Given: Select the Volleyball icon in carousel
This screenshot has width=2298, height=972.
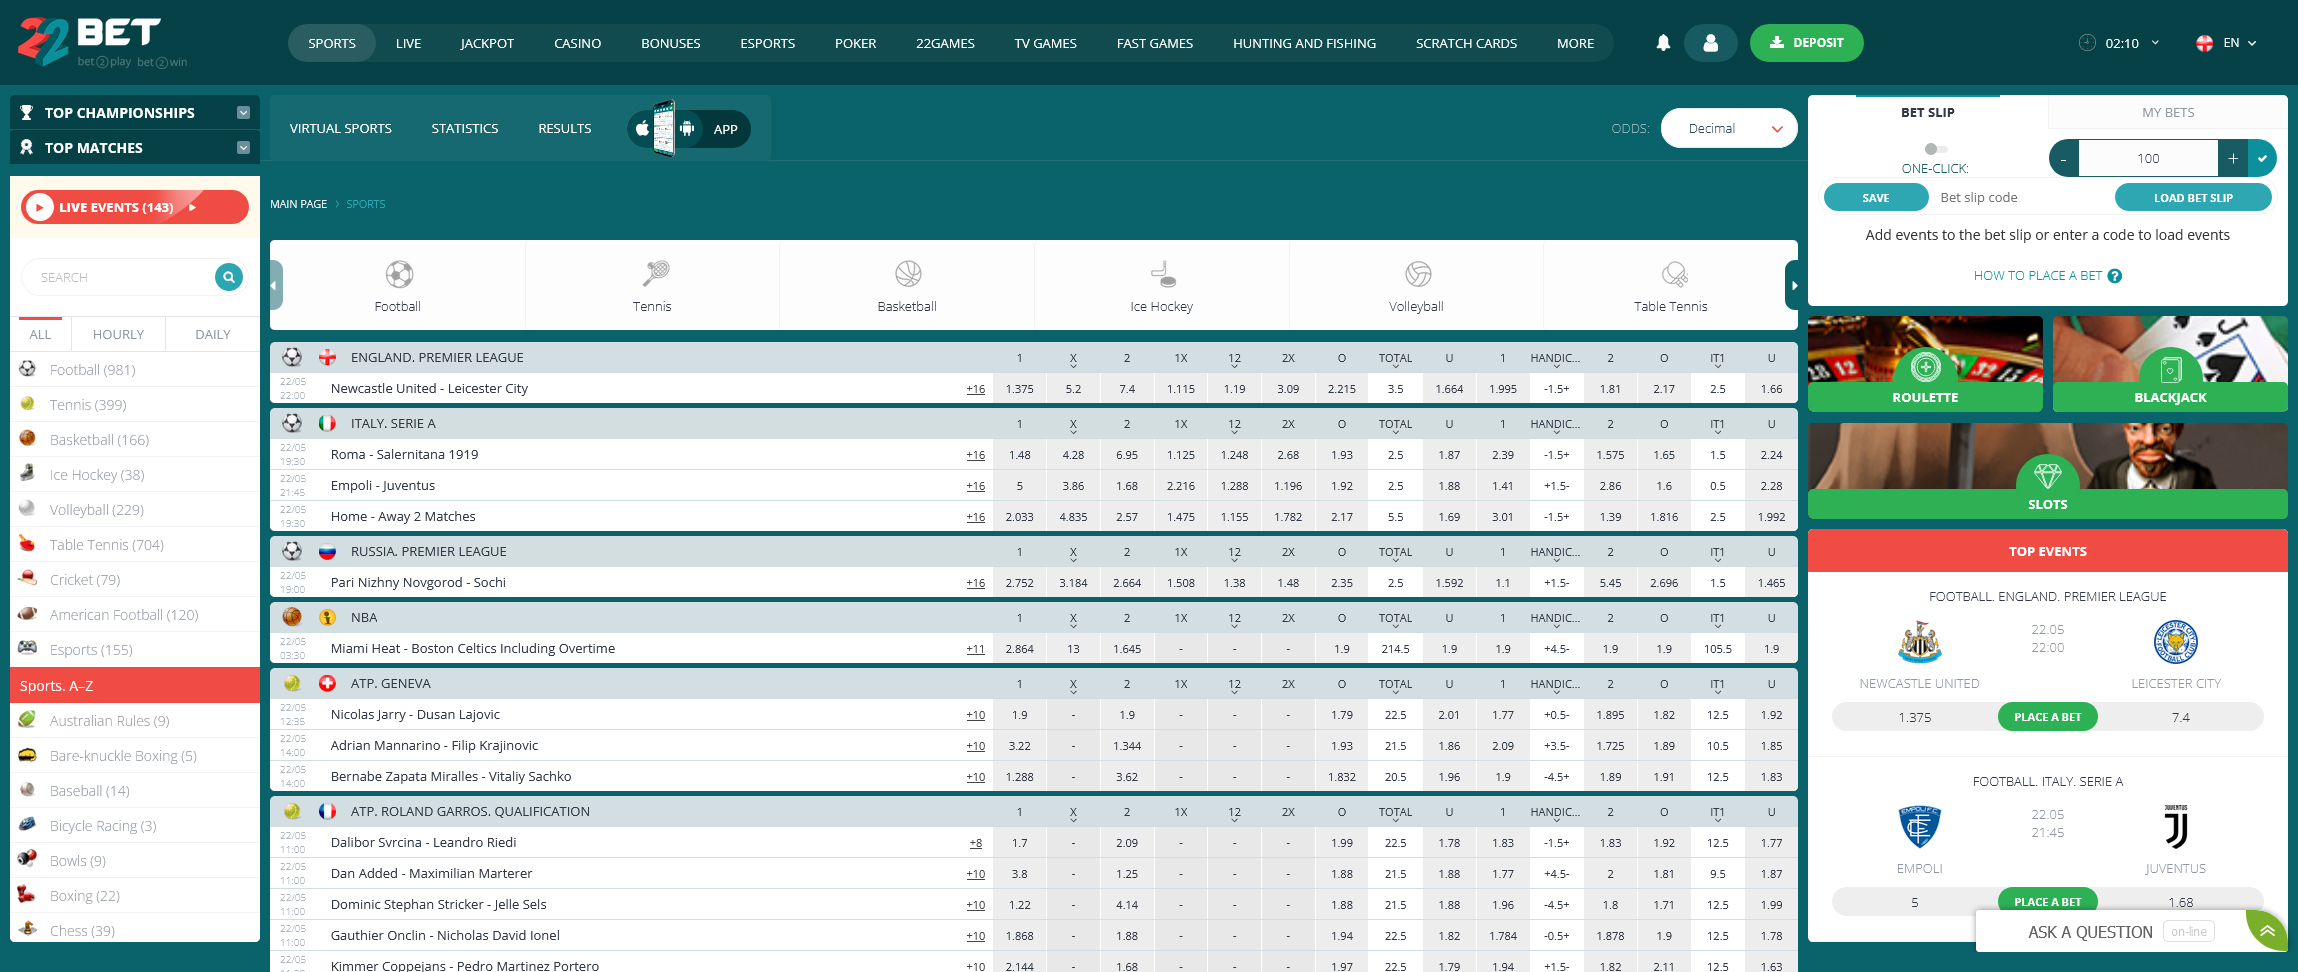Looking at the screenshot, I should pyautogui.click(x=1417, y=273).
